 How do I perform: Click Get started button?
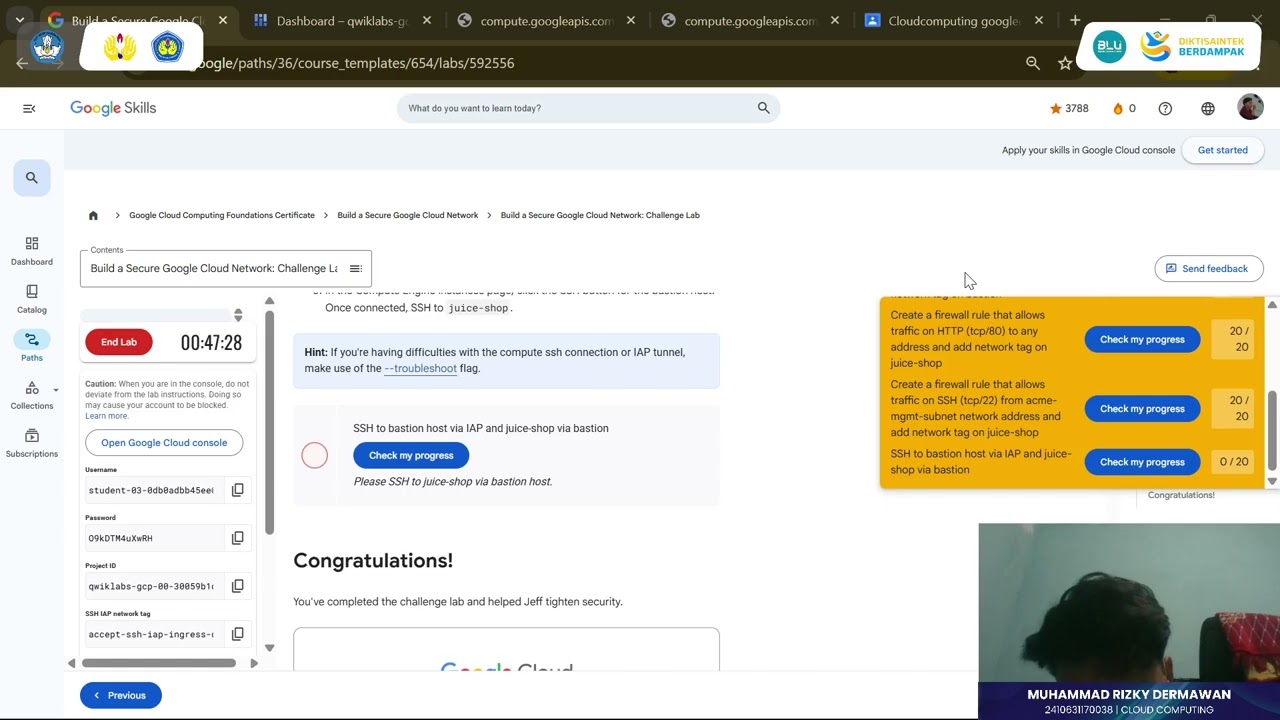point(1222,150)
